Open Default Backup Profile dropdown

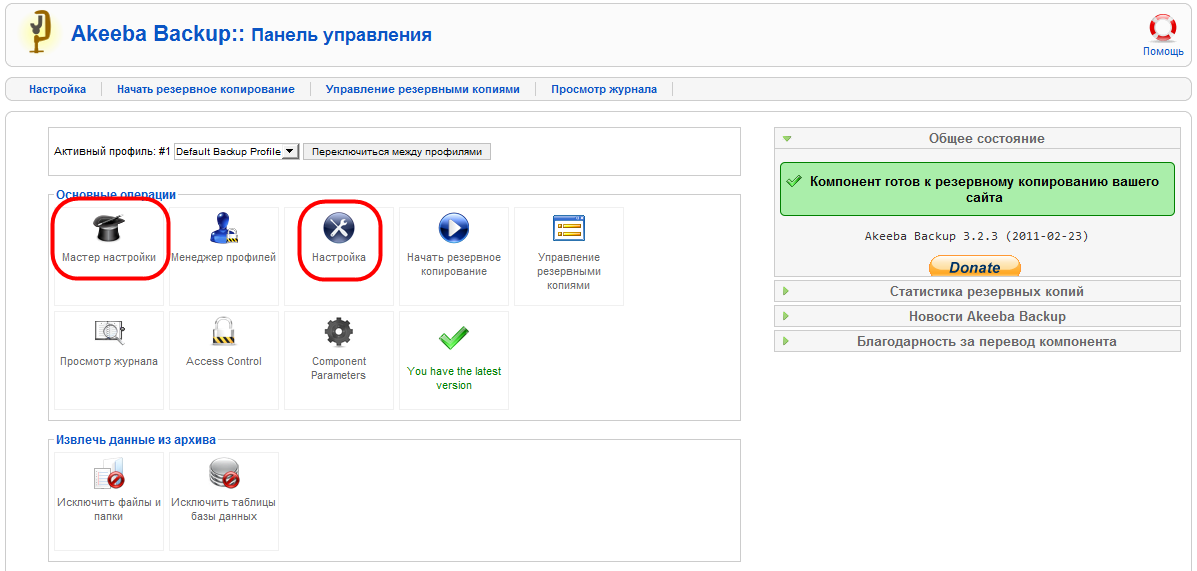click(x=236, y=151)
